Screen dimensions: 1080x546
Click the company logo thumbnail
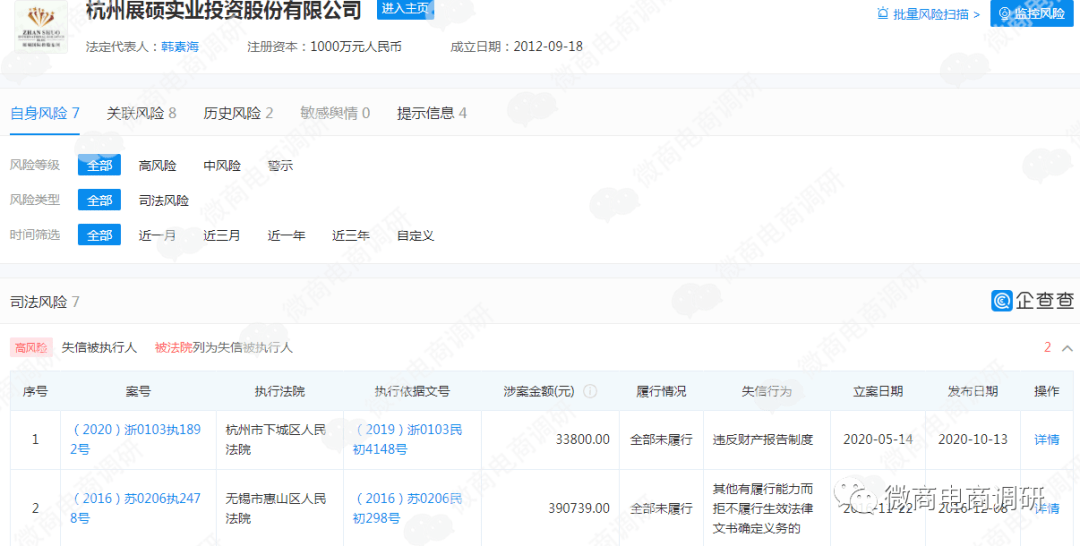pyautogui.click(x=41, y=25)
